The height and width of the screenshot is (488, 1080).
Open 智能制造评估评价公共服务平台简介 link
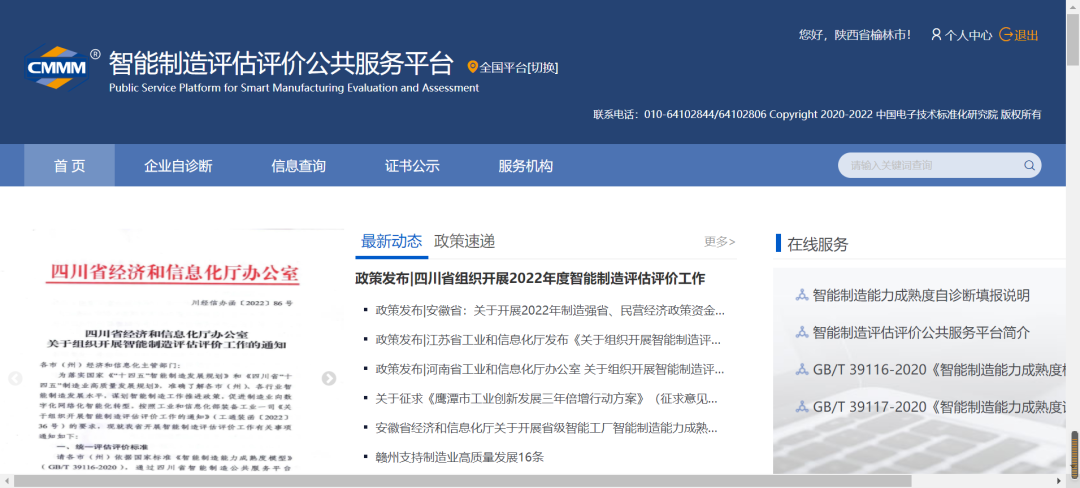coord(922,333)
